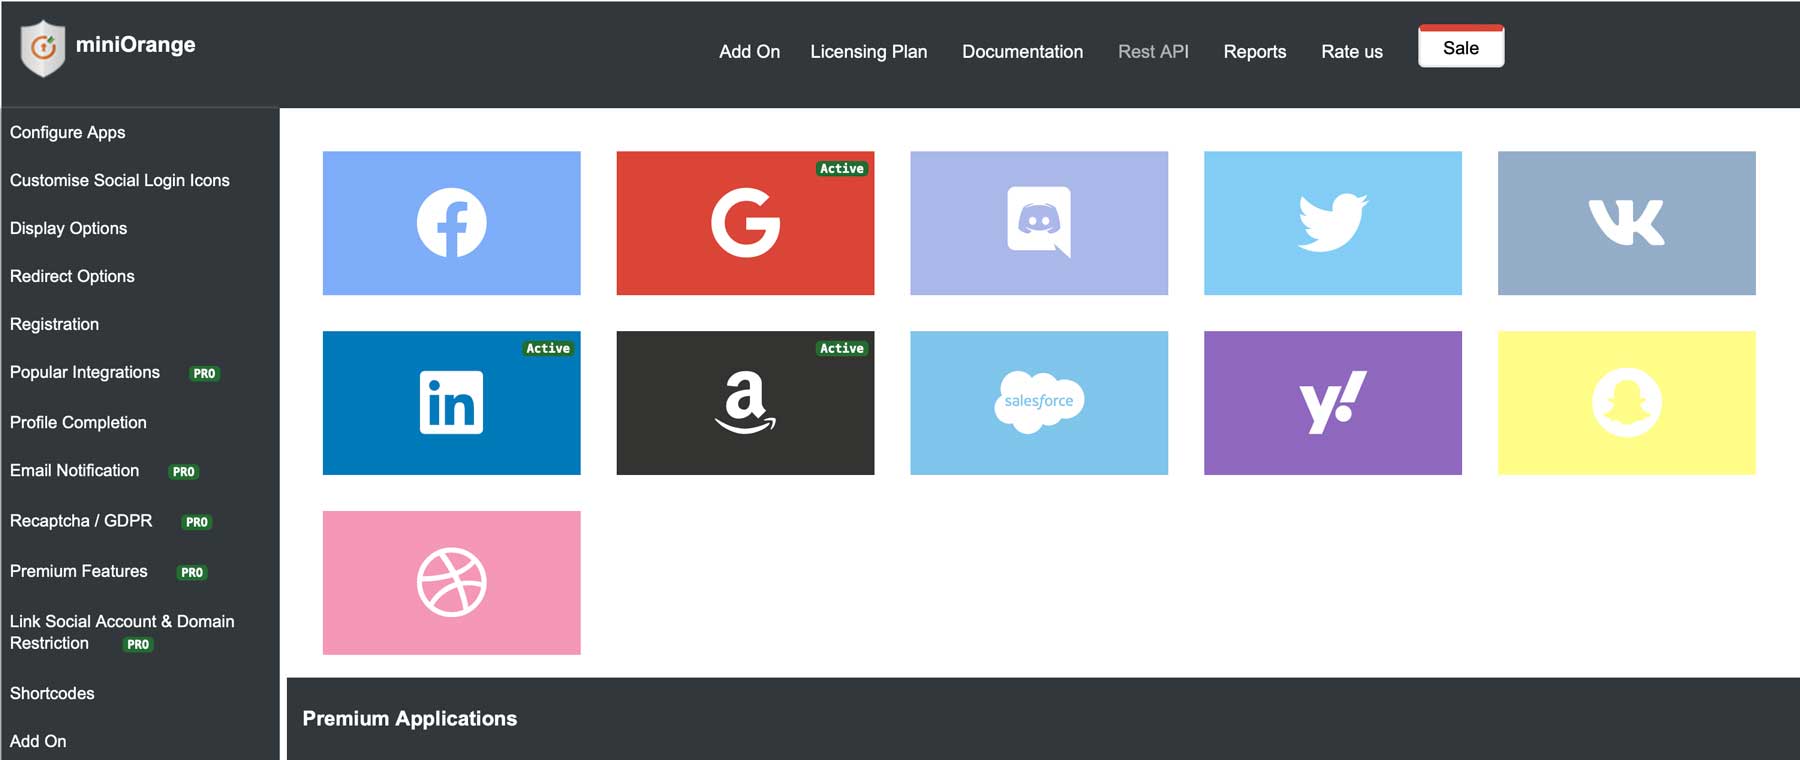
Task: Select the Google login app tile
Action: point(745,223)
